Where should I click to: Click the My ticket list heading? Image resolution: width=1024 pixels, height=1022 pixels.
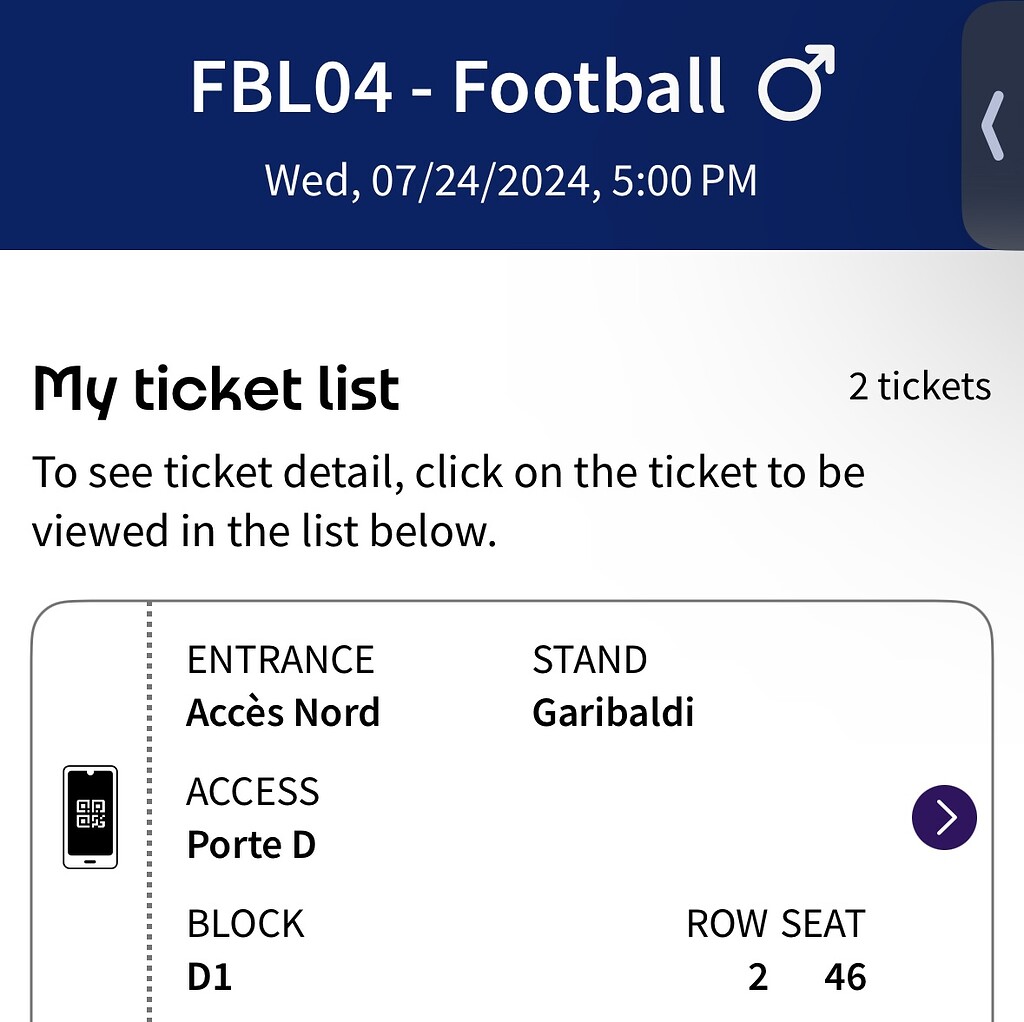(216, 388)
